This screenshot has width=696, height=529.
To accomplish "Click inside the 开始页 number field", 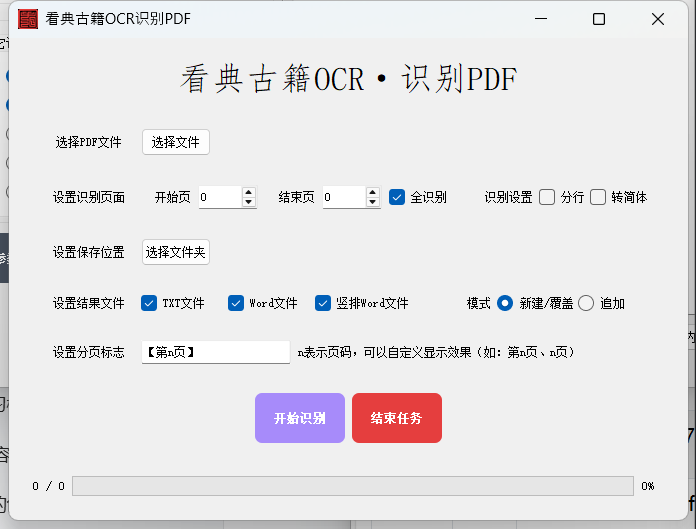I will click(x=218, y=197).
